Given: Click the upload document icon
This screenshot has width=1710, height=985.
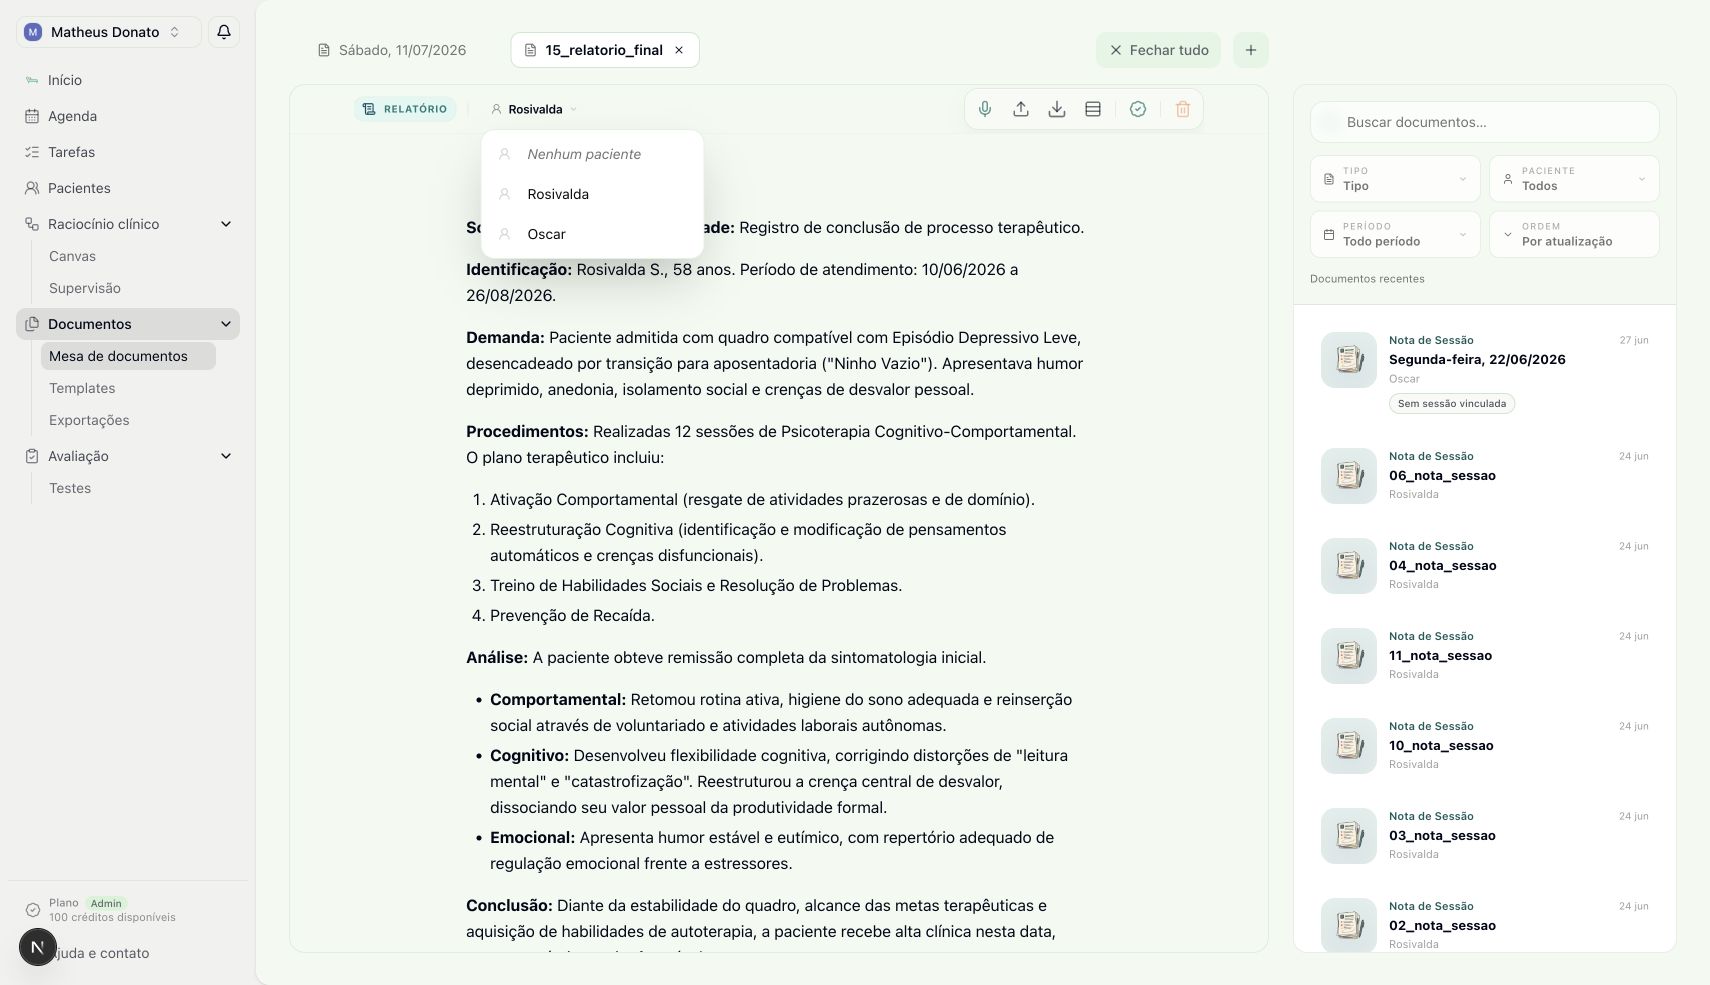Looking at the screenshot, I should pyautogui.click(x=1021, y=109).
